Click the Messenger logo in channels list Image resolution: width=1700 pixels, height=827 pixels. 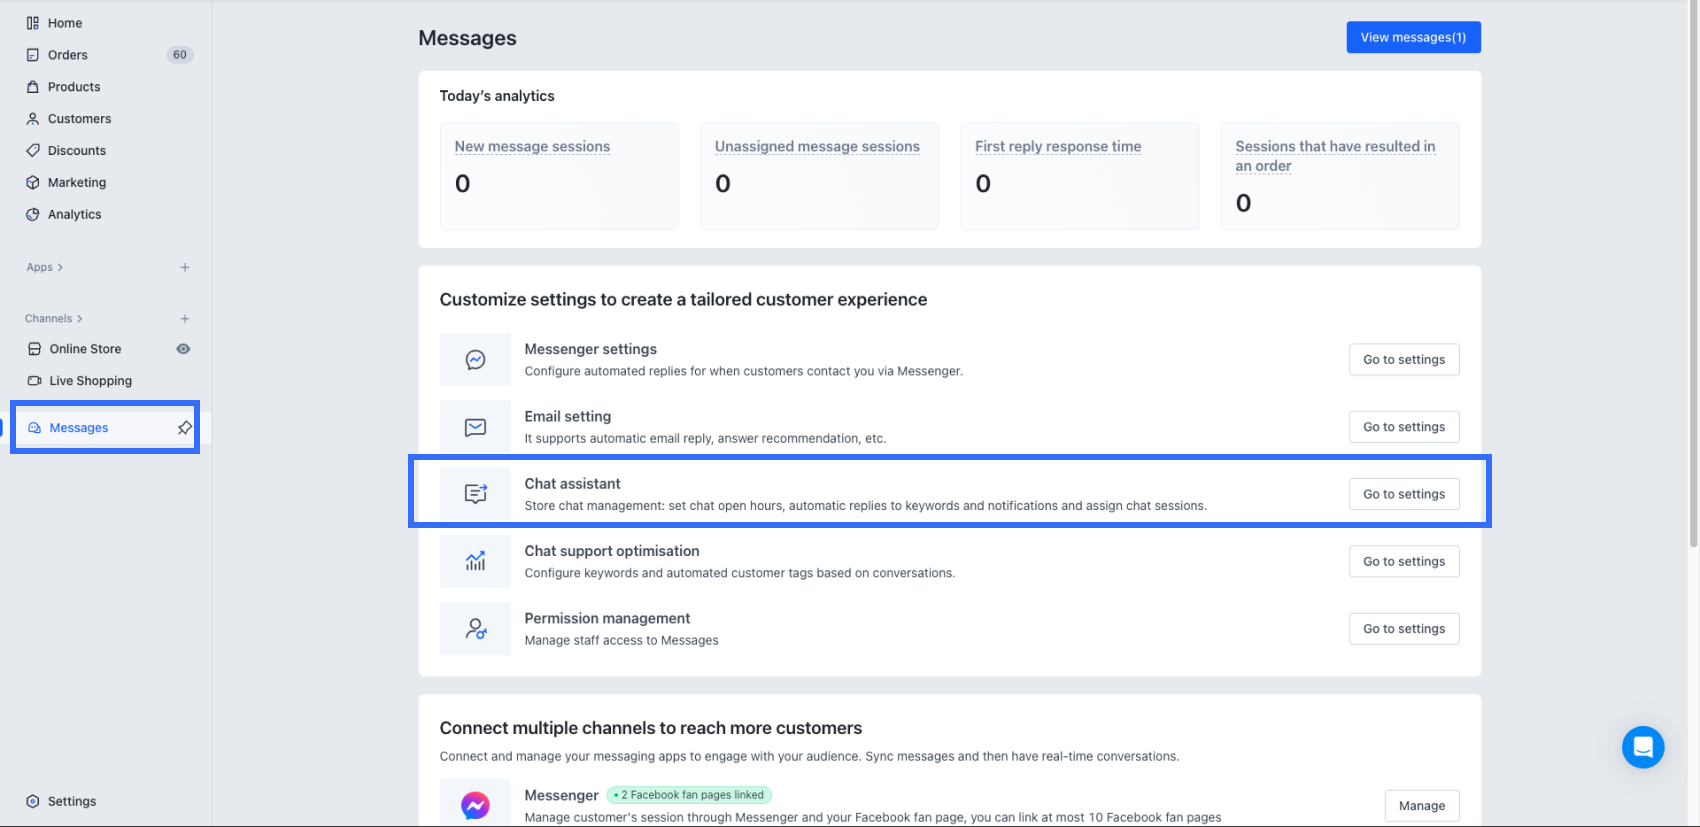point(475,805)
